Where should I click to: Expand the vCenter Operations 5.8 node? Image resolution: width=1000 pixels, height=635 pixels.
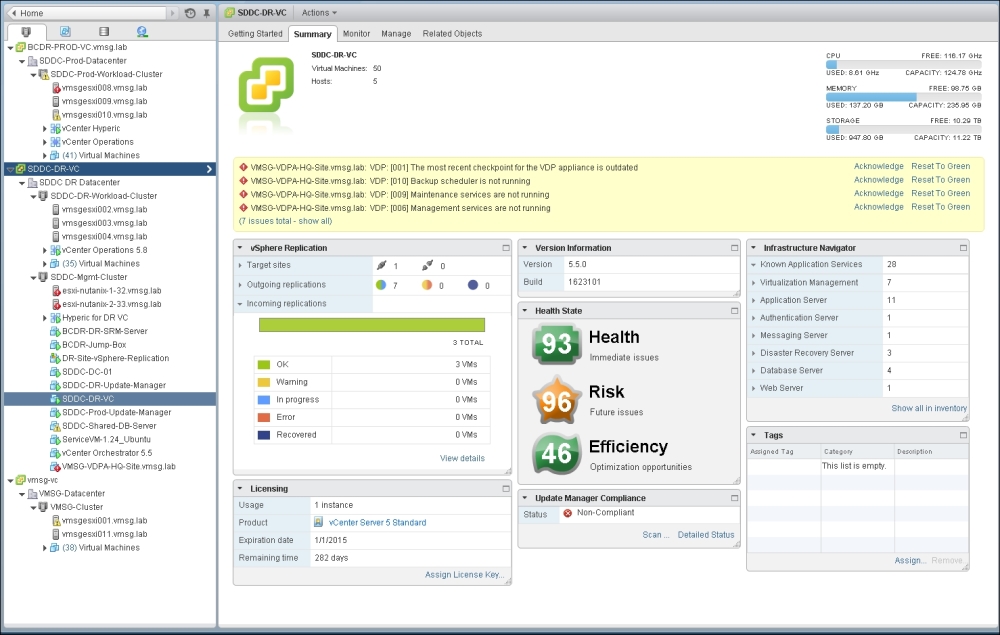point(45,251)
